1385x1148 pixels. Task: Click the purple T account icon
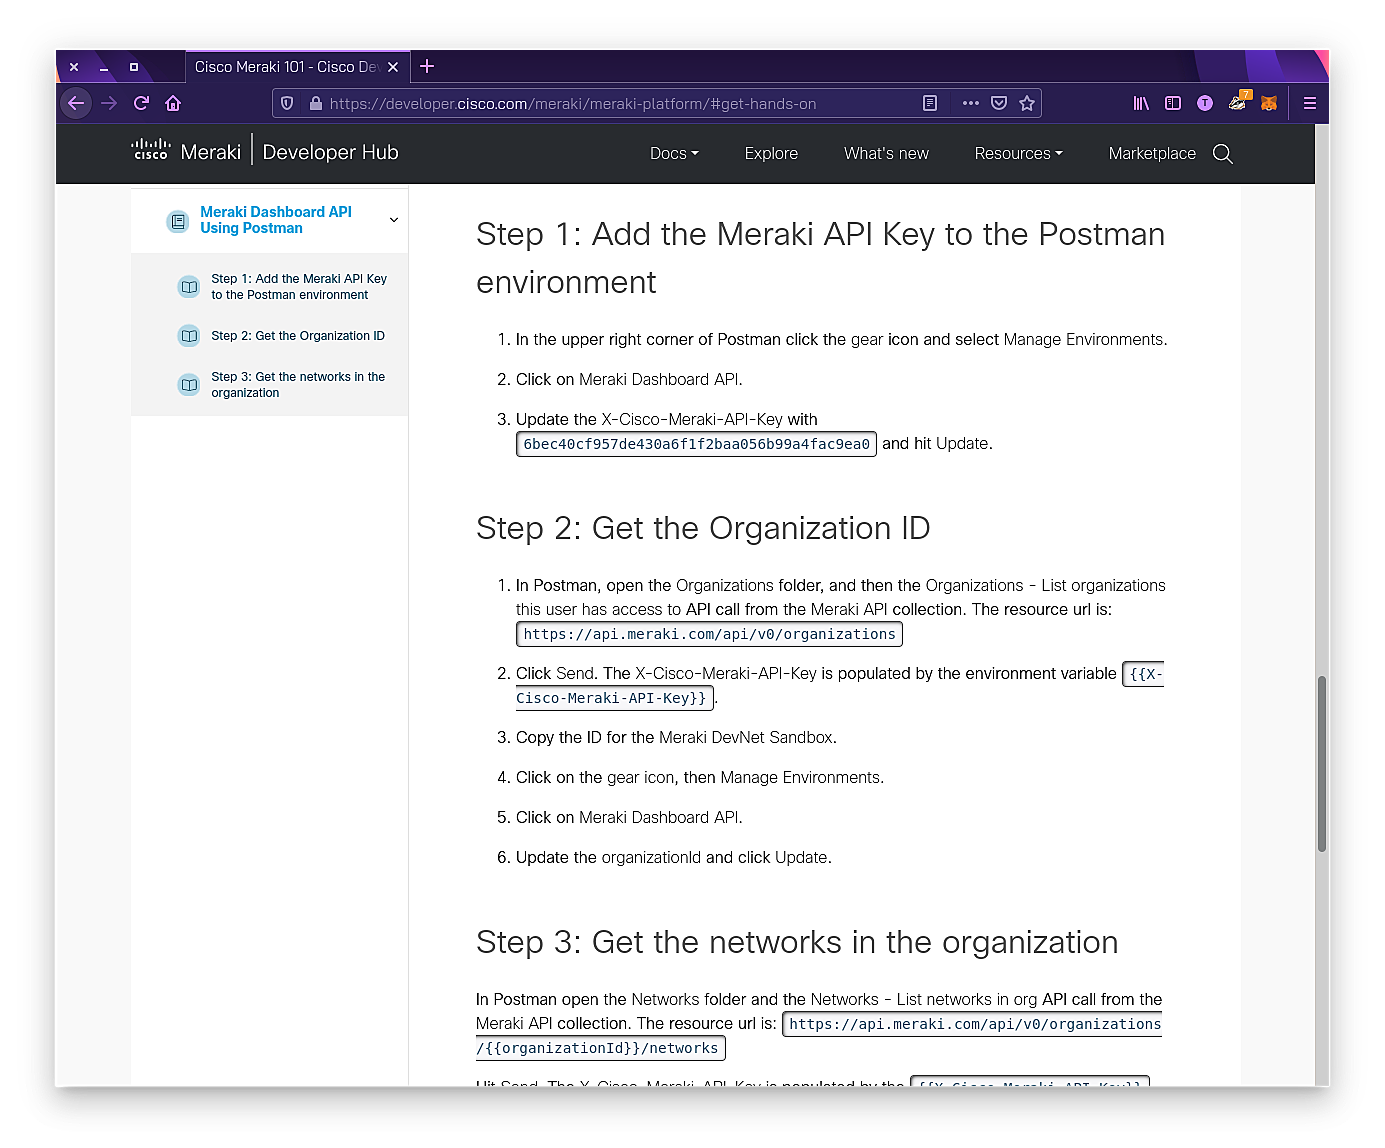point(1205,103)
